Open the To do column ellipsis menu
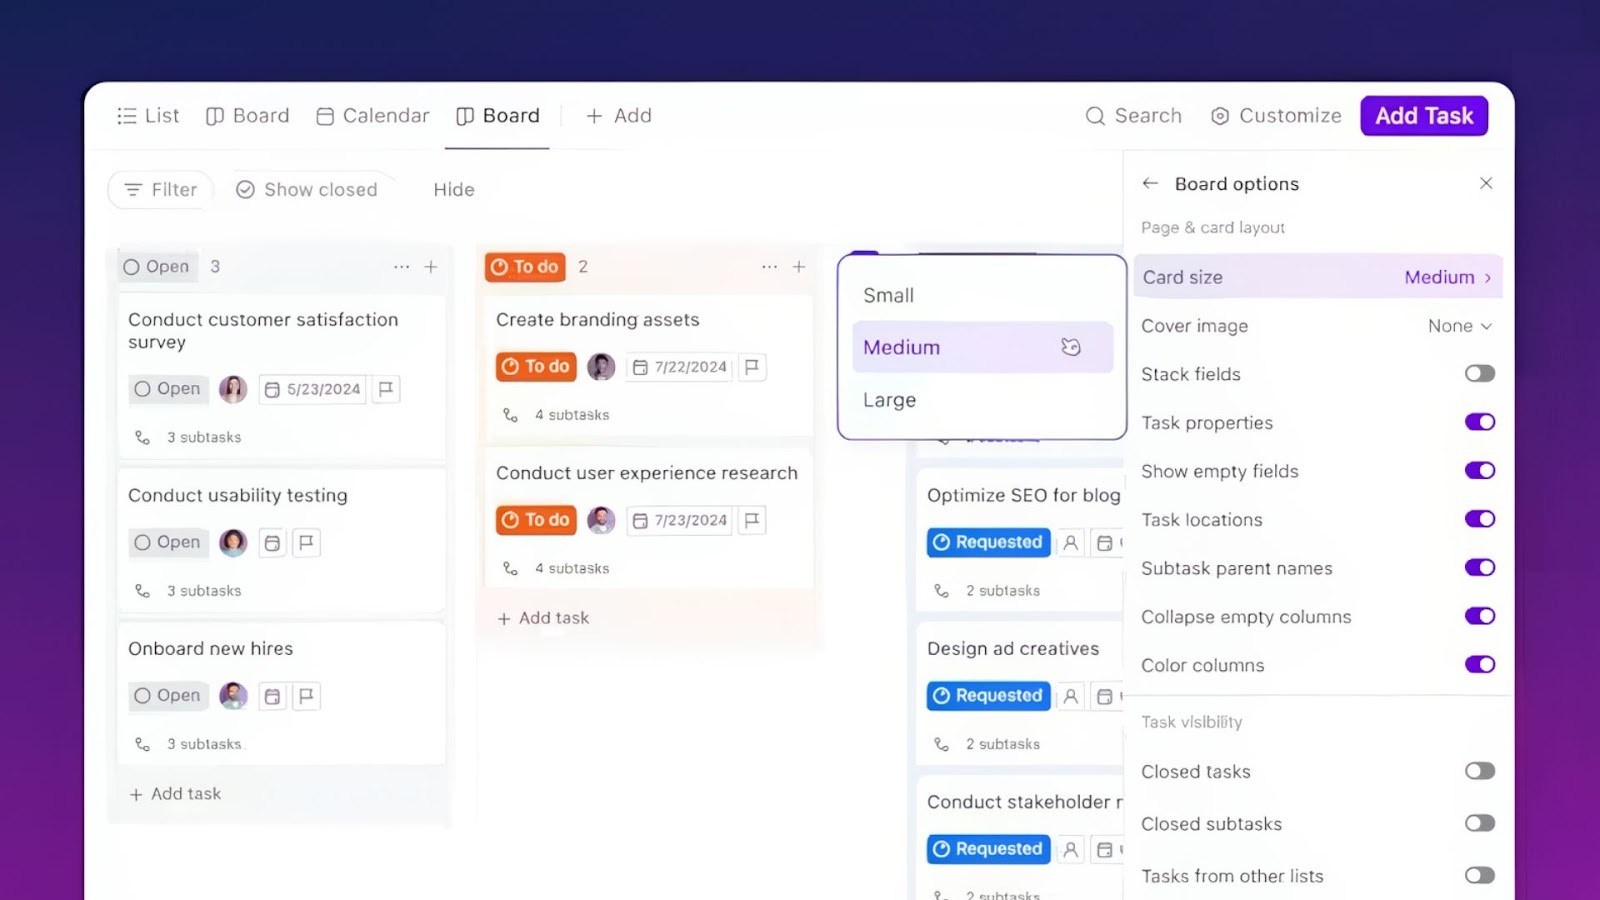Image resolution: width=1600 pixels, height=900 pixels. 769,267
